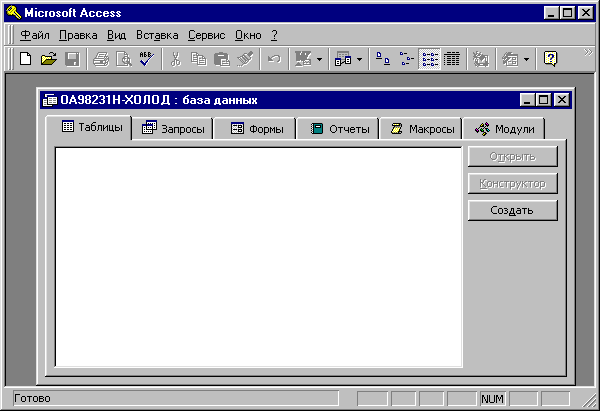This screenshot has height=411, width=600.
Task: Click the database window title bar icon
Action: point(50,100)
